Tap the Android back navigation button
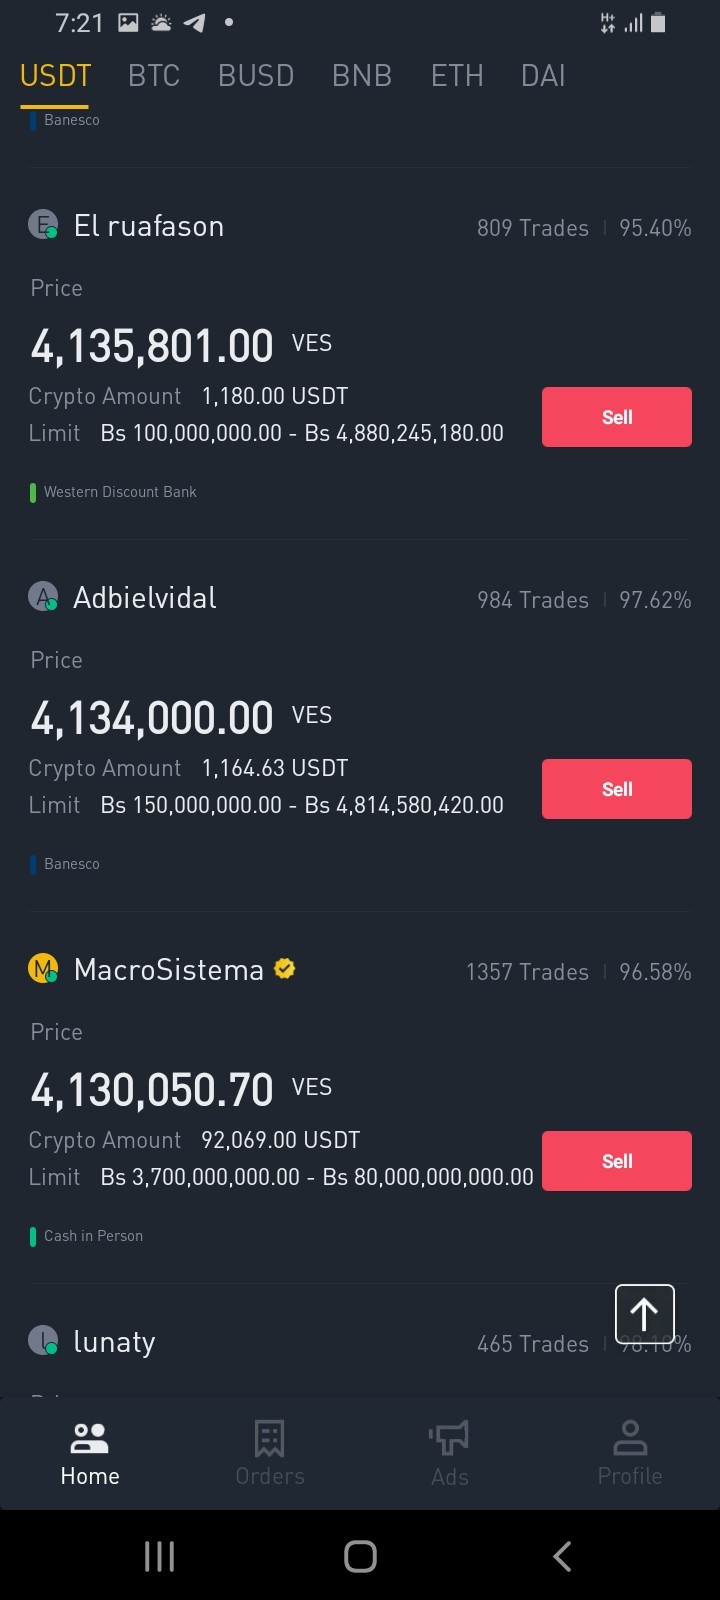The width and height of the screenshot is (720, 1600). point(562,1556)
